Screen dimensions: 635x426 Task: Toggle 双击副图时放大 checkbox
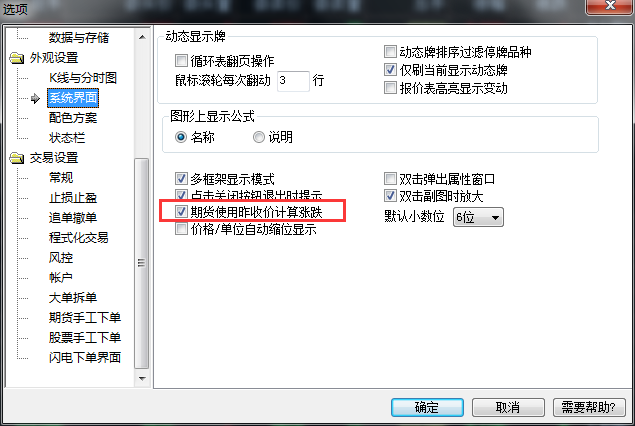tap(390, 196)
